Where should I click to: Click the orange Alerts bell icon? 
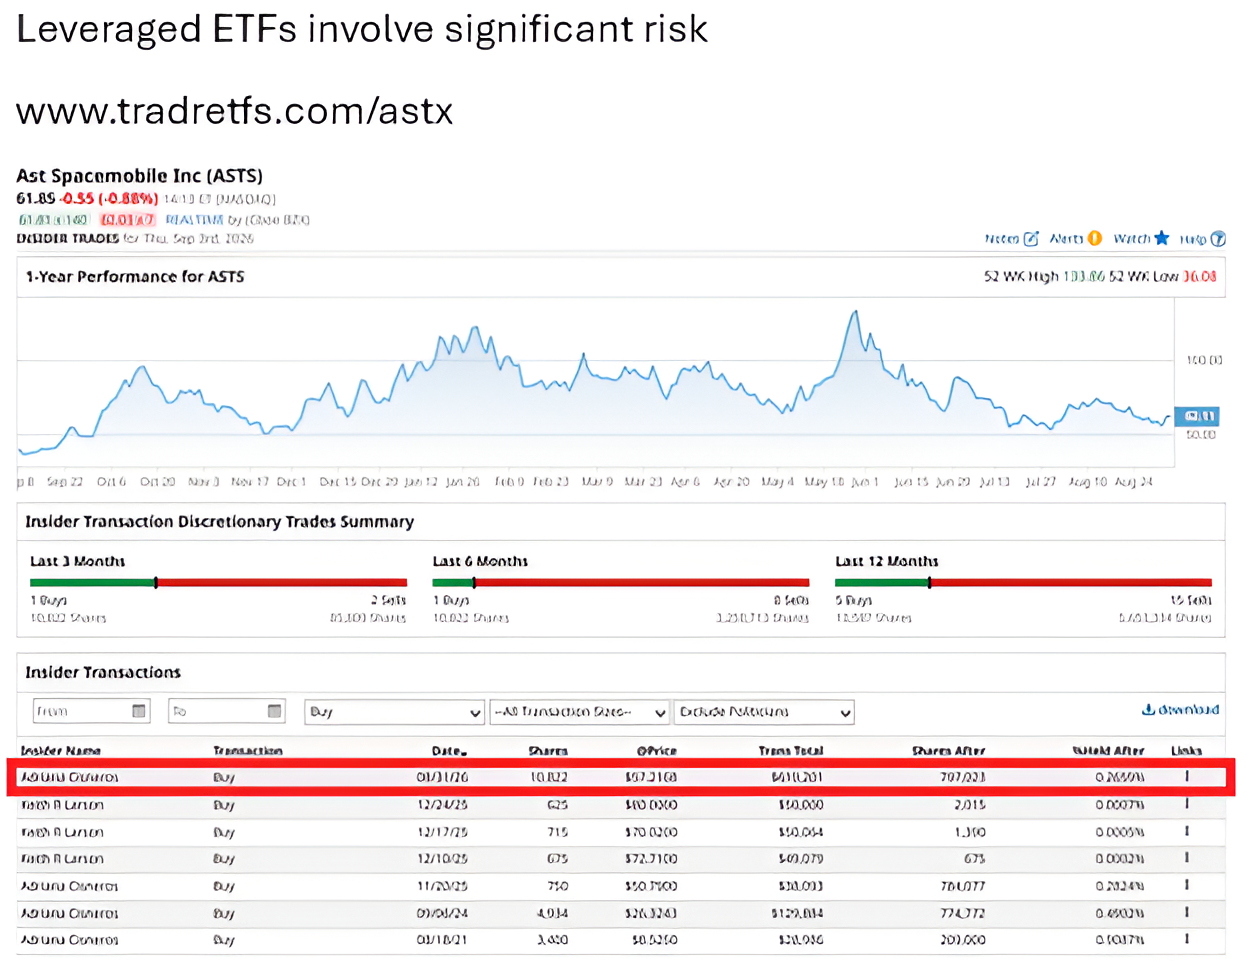(x=1095, y=238)
